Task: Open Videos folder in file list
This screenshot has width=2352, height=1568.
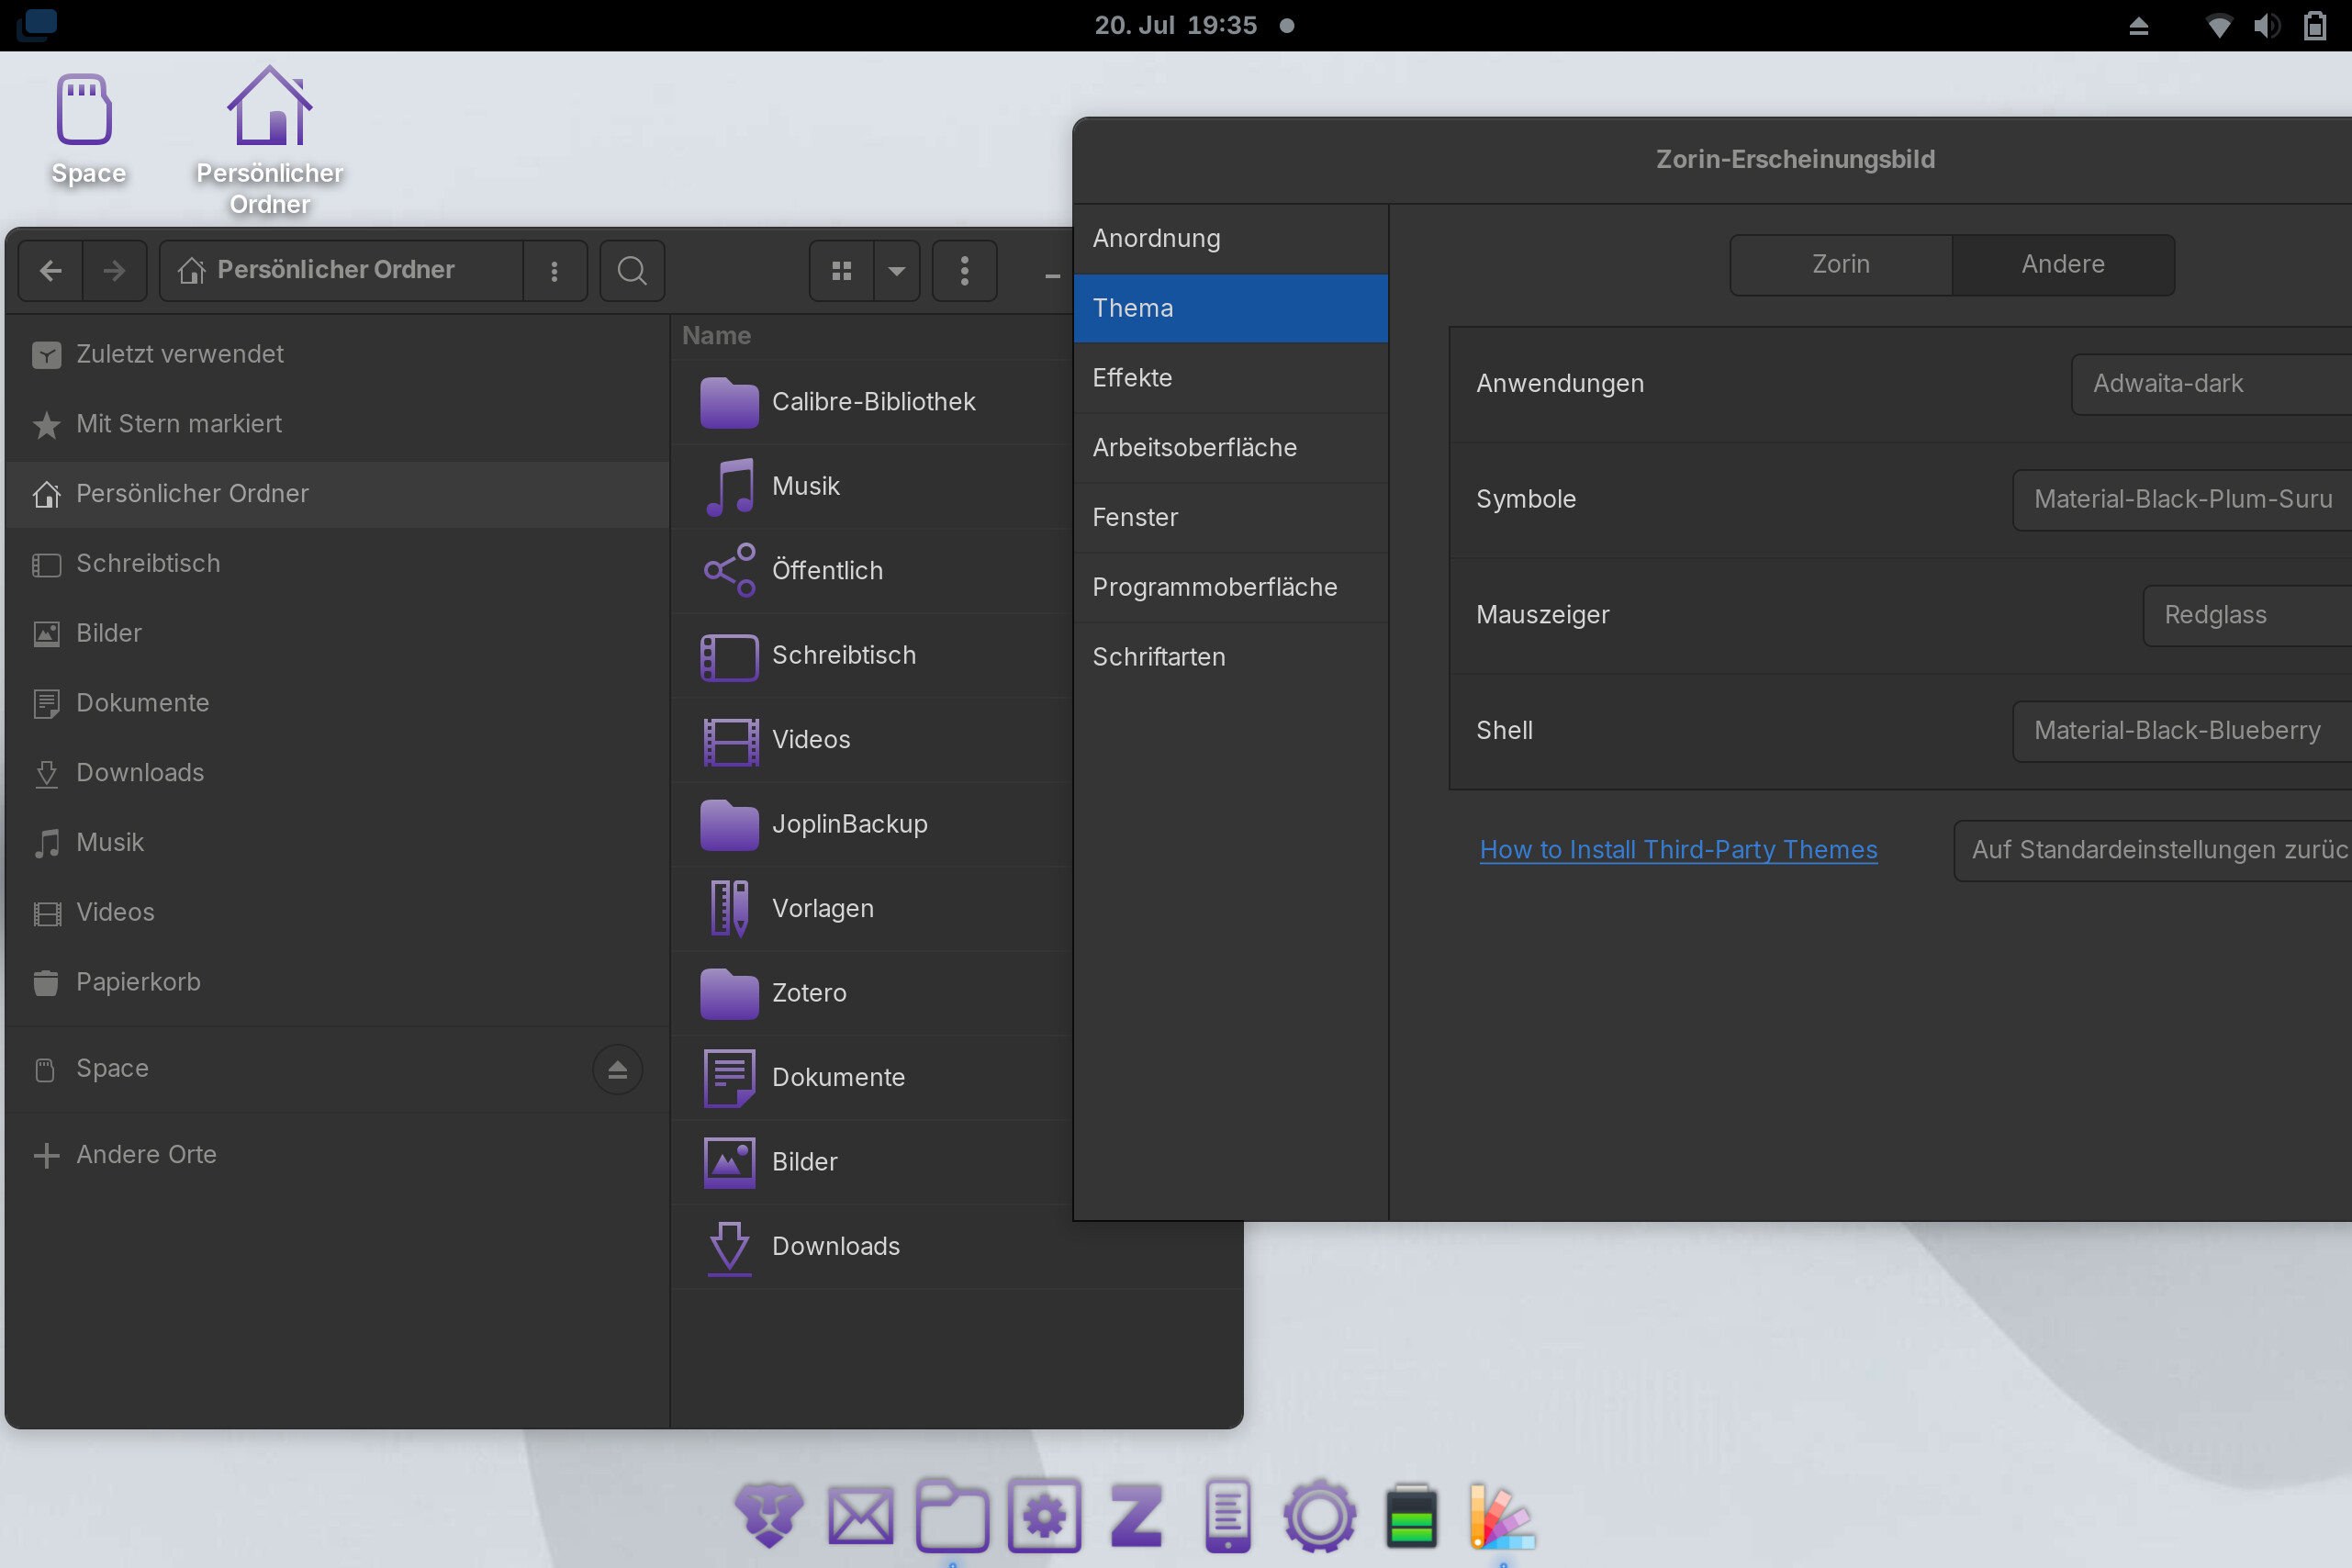Action: [873, 739]
